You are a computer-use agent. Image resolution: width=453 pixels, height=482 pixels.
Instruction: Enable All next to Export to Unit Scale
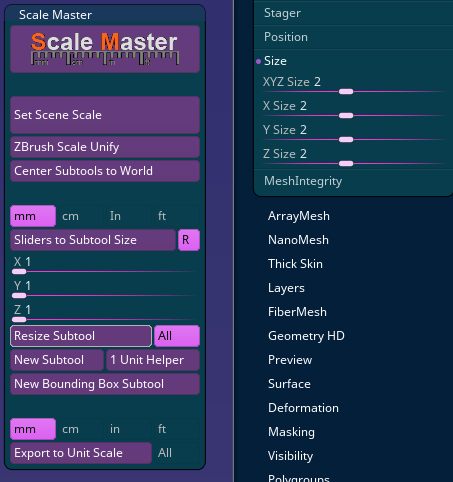point(177,453)
